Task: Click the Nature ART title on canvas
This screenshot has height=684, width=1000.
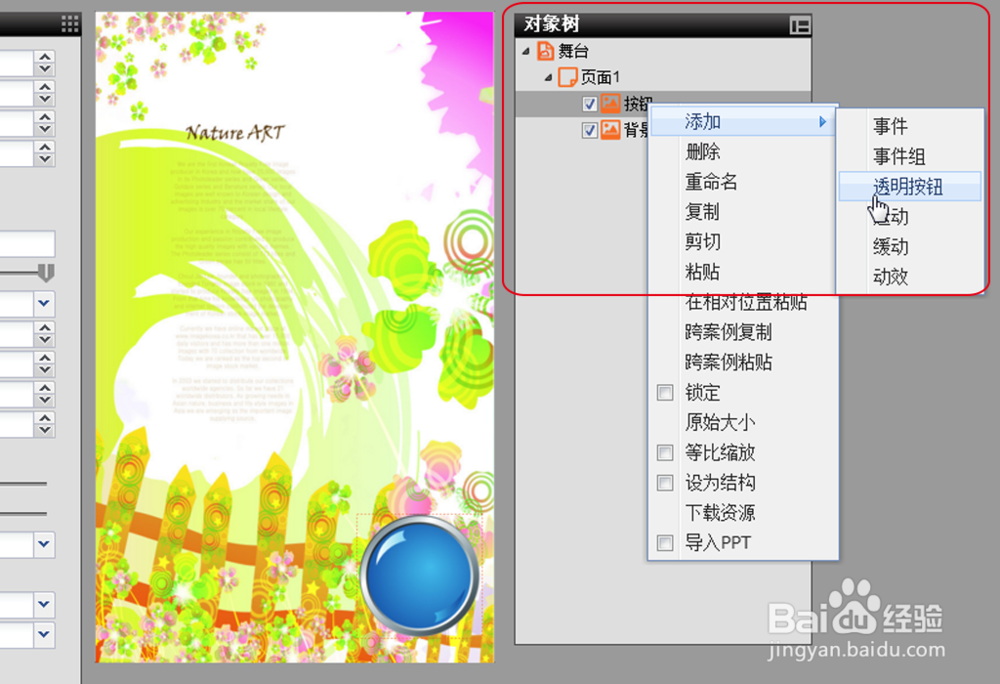Action: click(235, 133)
